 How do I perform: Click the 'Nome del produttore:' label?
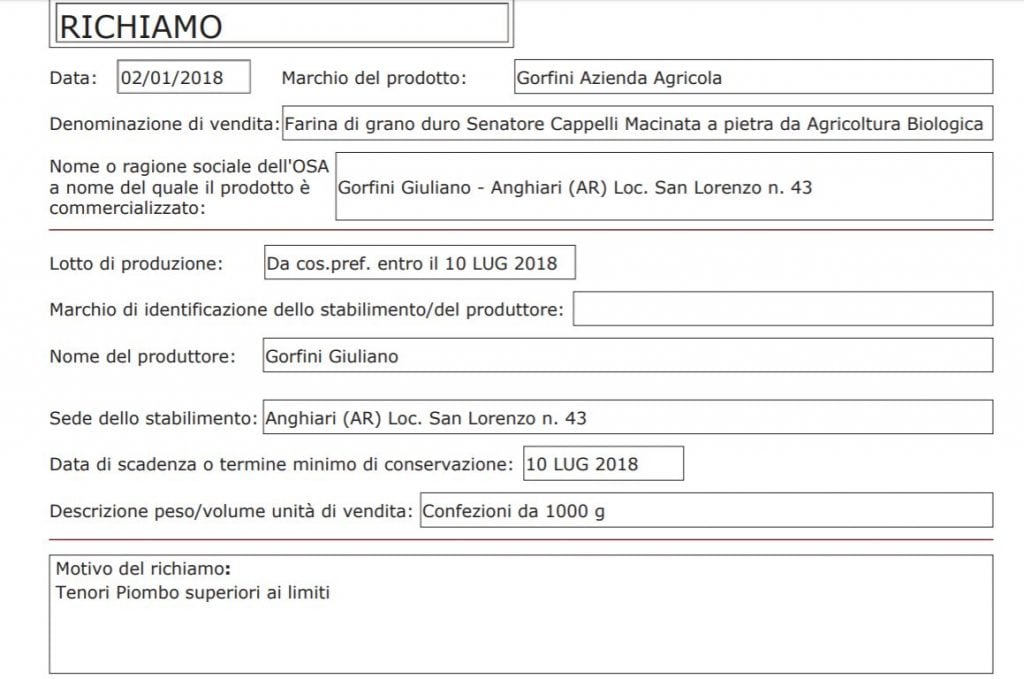coord(142,356)
